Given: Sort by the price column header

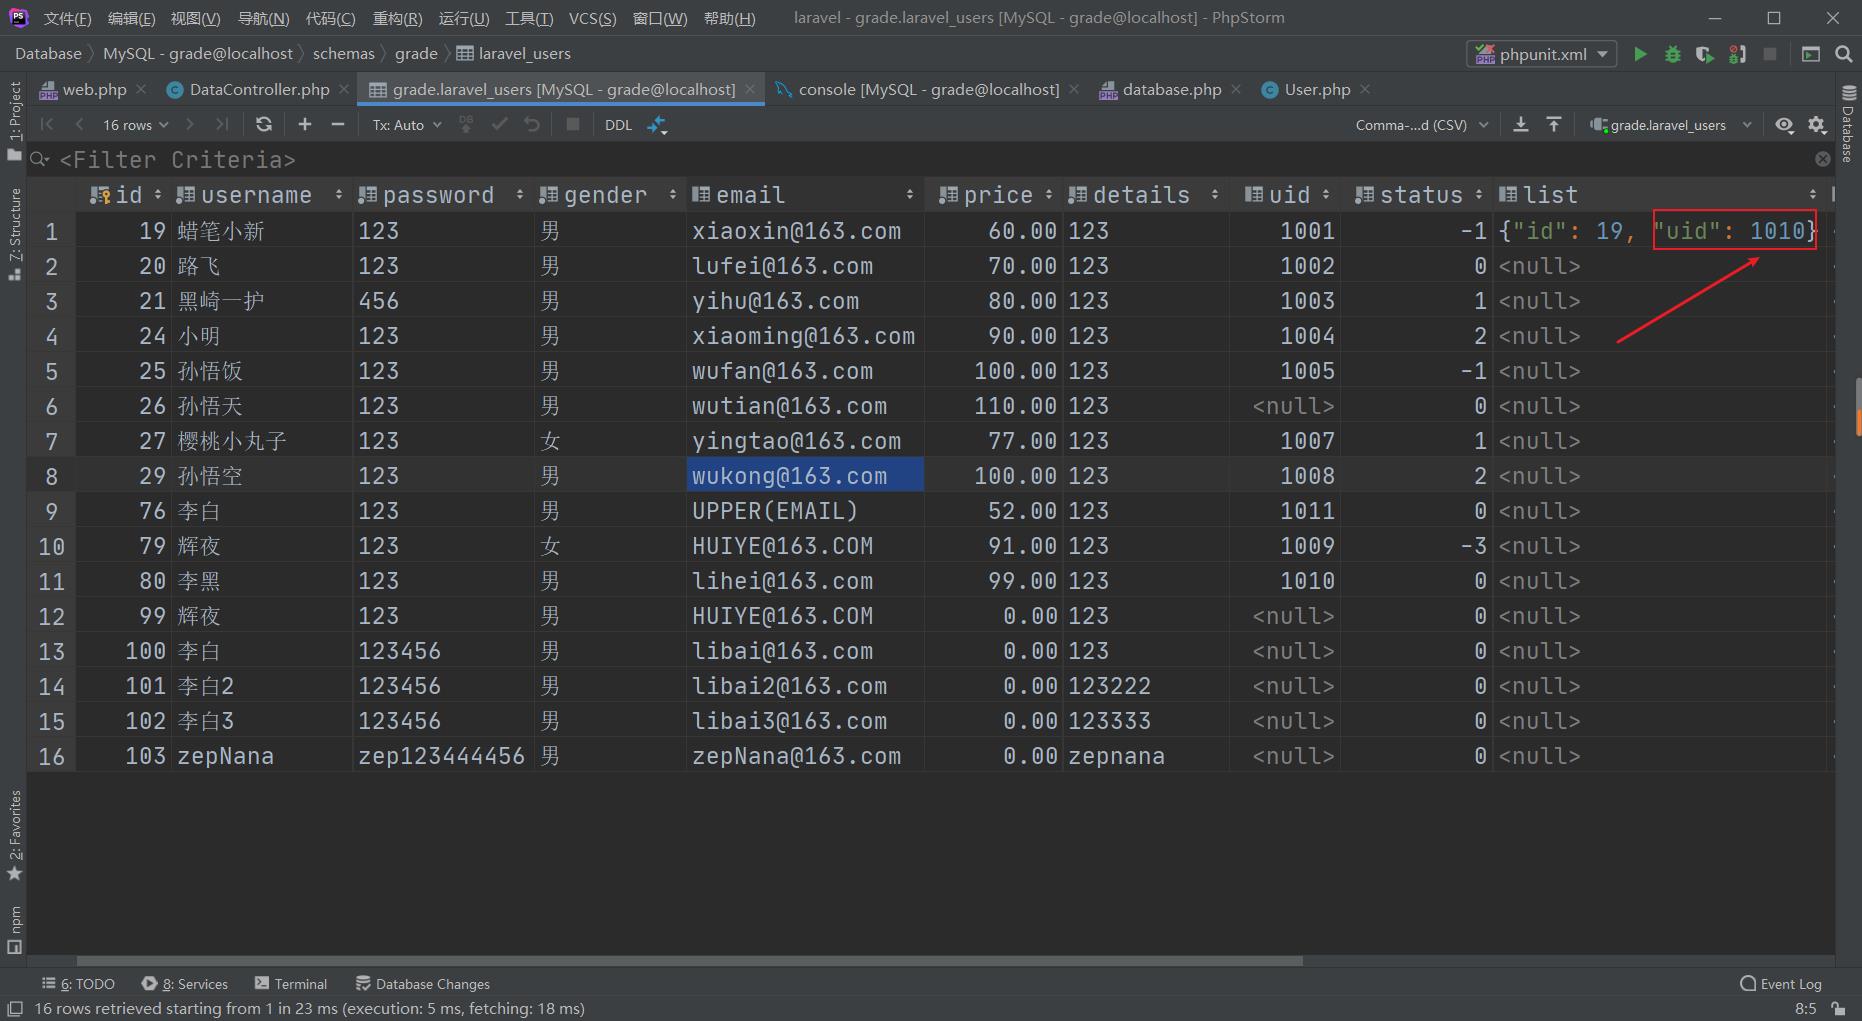Looking at the screenshot, I should [x=995, y=195].
